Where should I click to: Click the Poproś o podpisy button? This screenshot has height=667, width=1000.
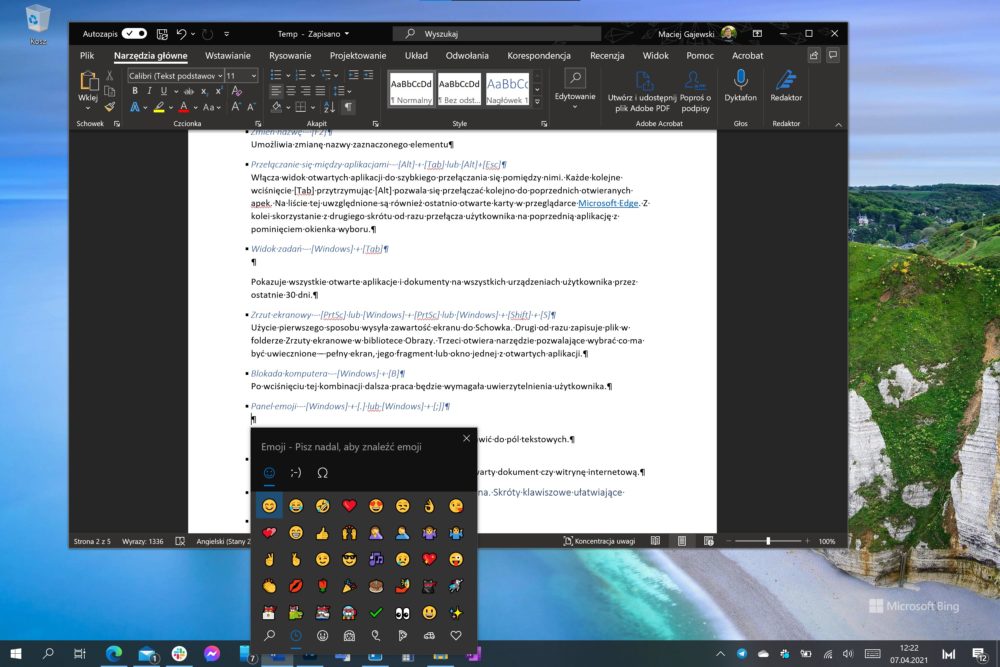pyautogui.click(x=695, y=91)
